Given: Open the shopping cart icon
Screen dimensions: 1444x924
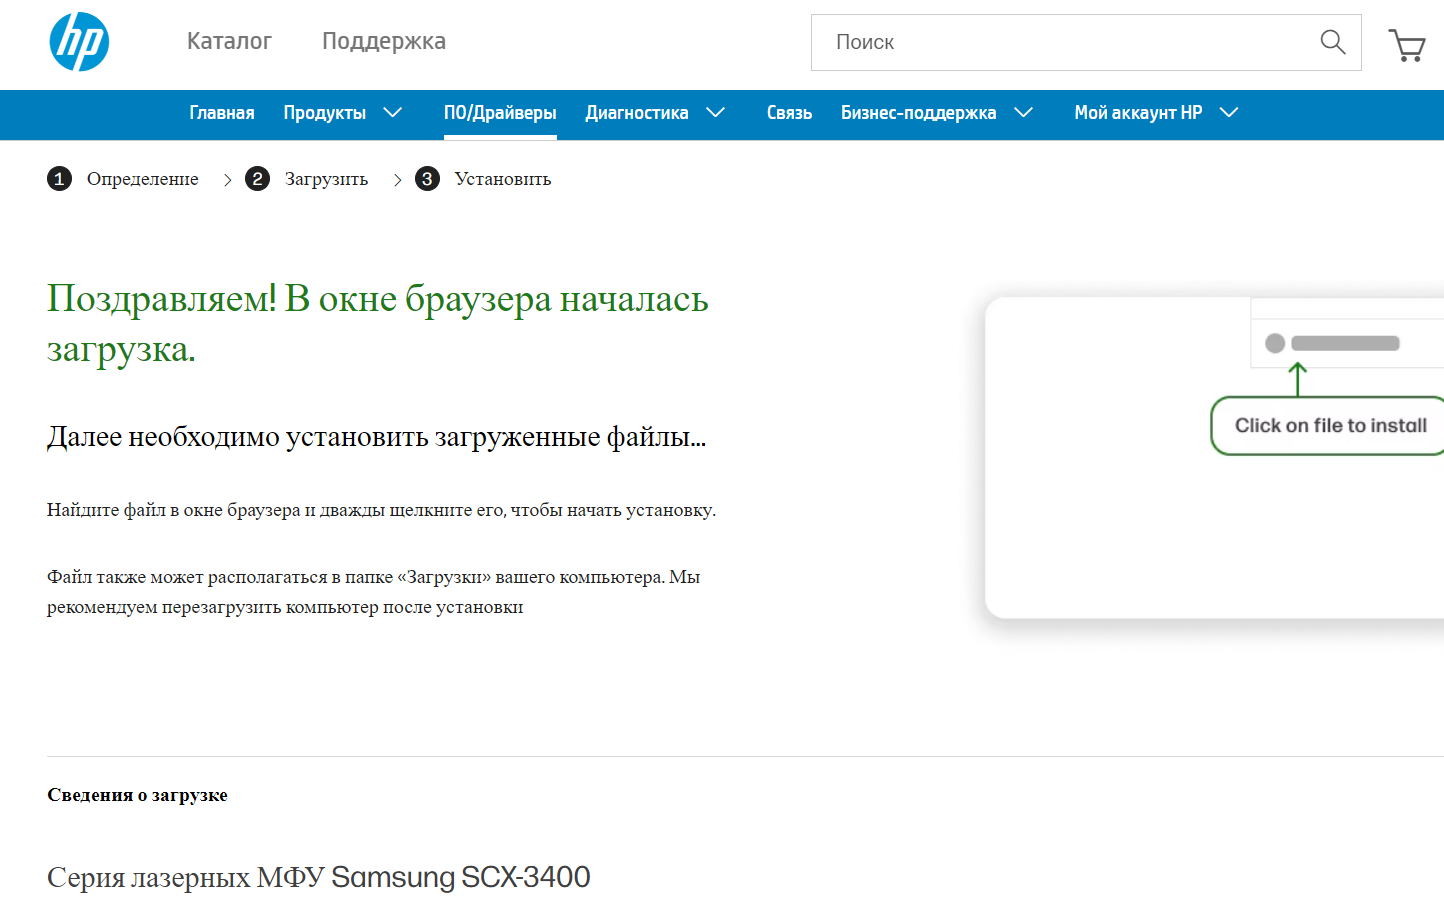Looking at the screenshot, I should click(1407, 44).
